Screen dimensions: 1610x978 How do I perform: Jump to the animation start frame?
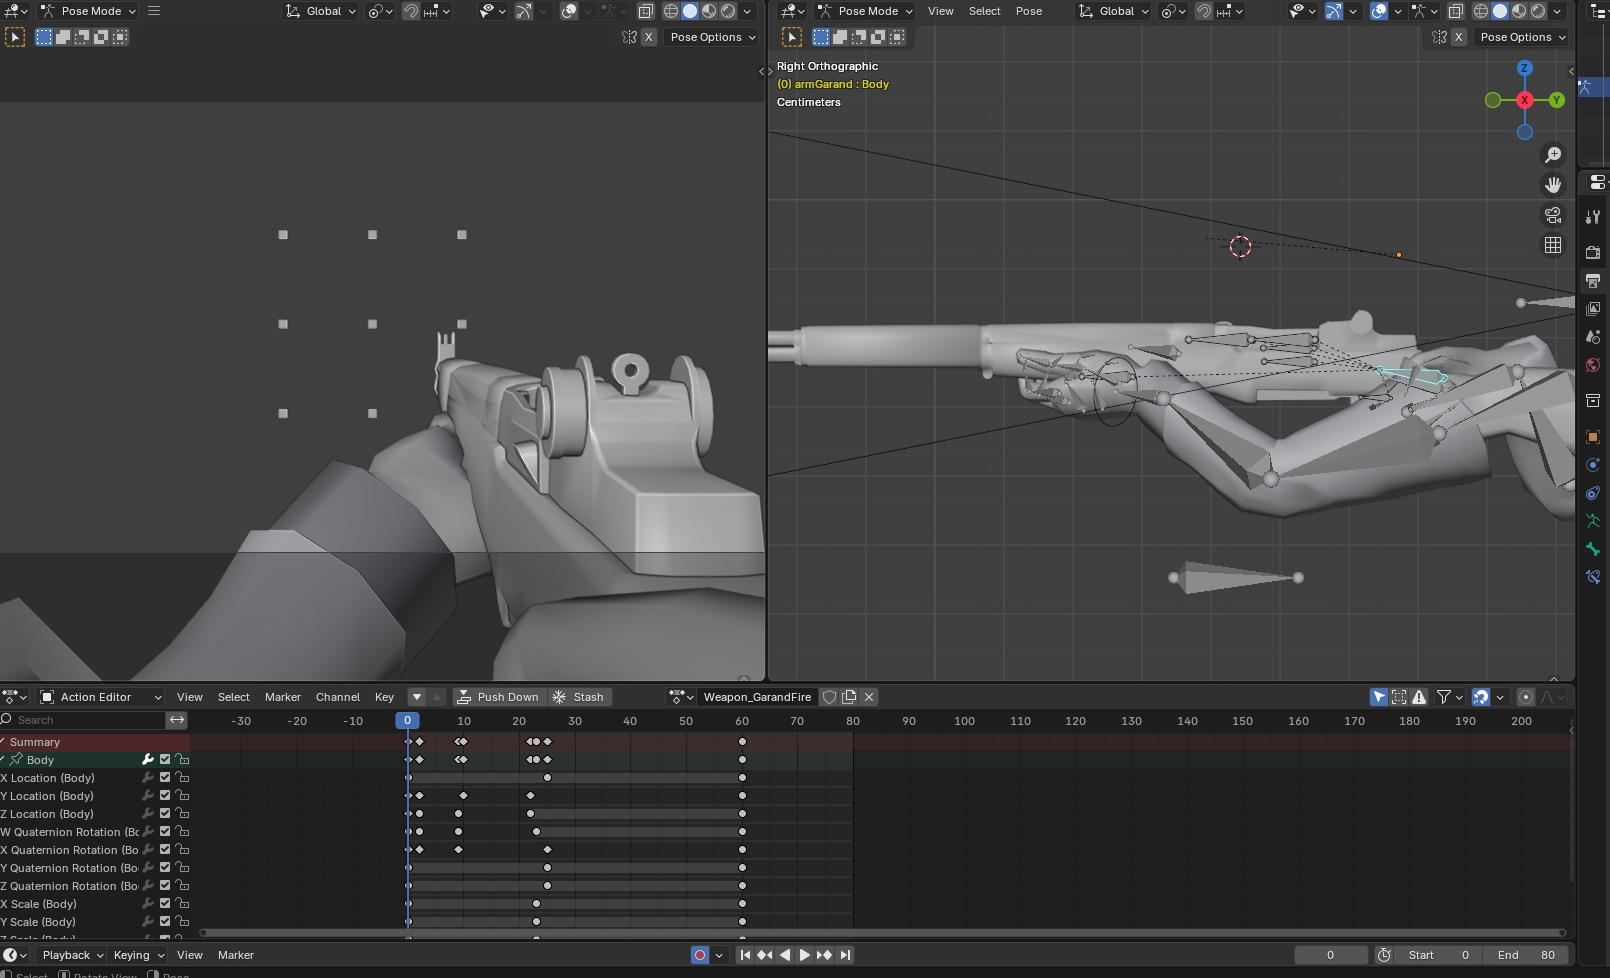tap(745, 955)
